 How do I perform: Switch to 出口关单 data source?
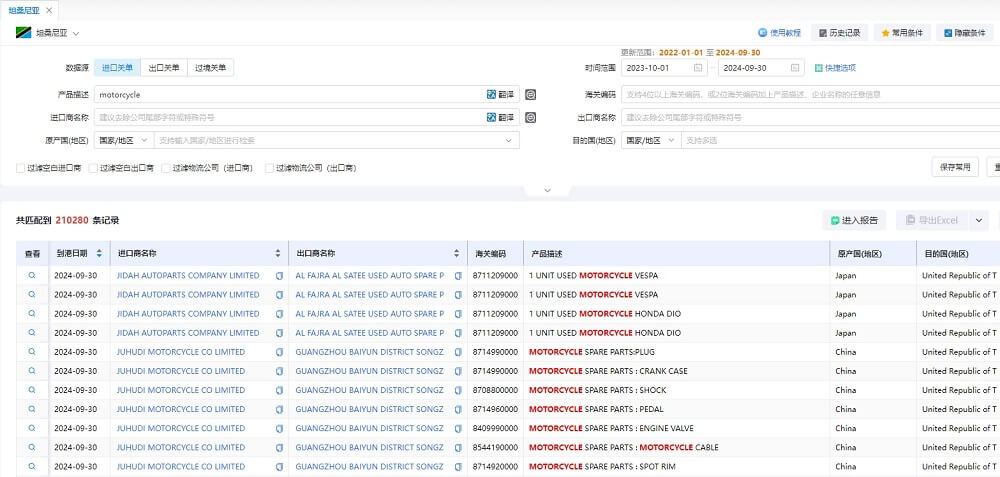[x=164, y=68]
